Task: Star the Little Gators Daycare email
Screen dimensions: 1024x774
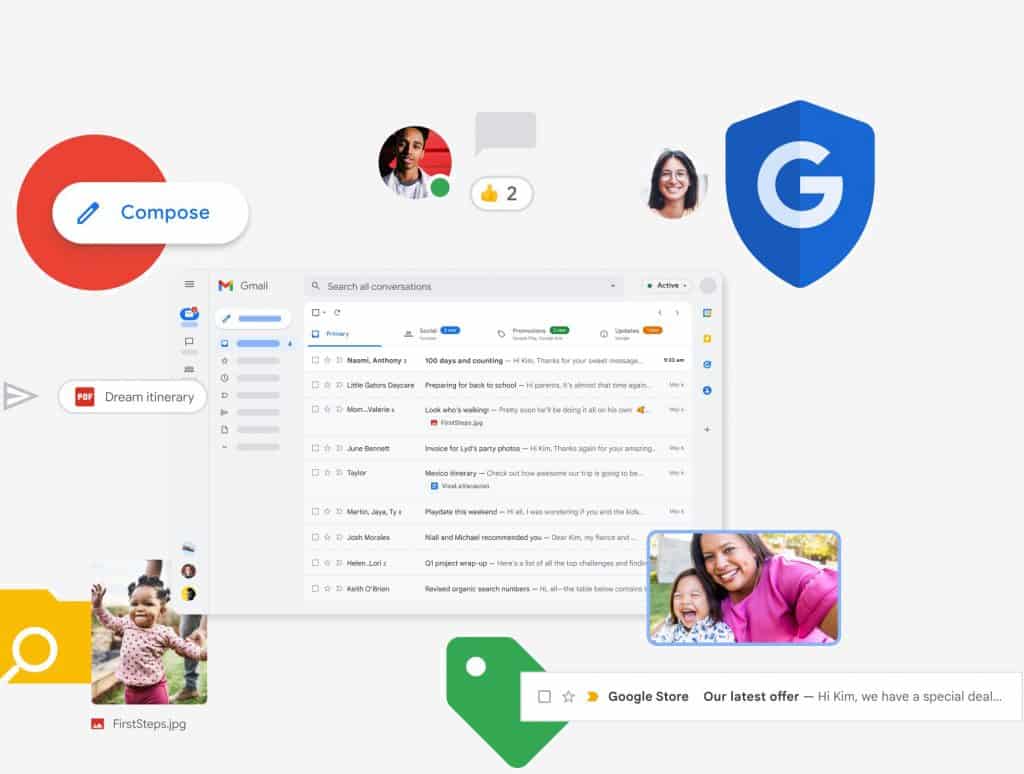Action: (327, 385)
